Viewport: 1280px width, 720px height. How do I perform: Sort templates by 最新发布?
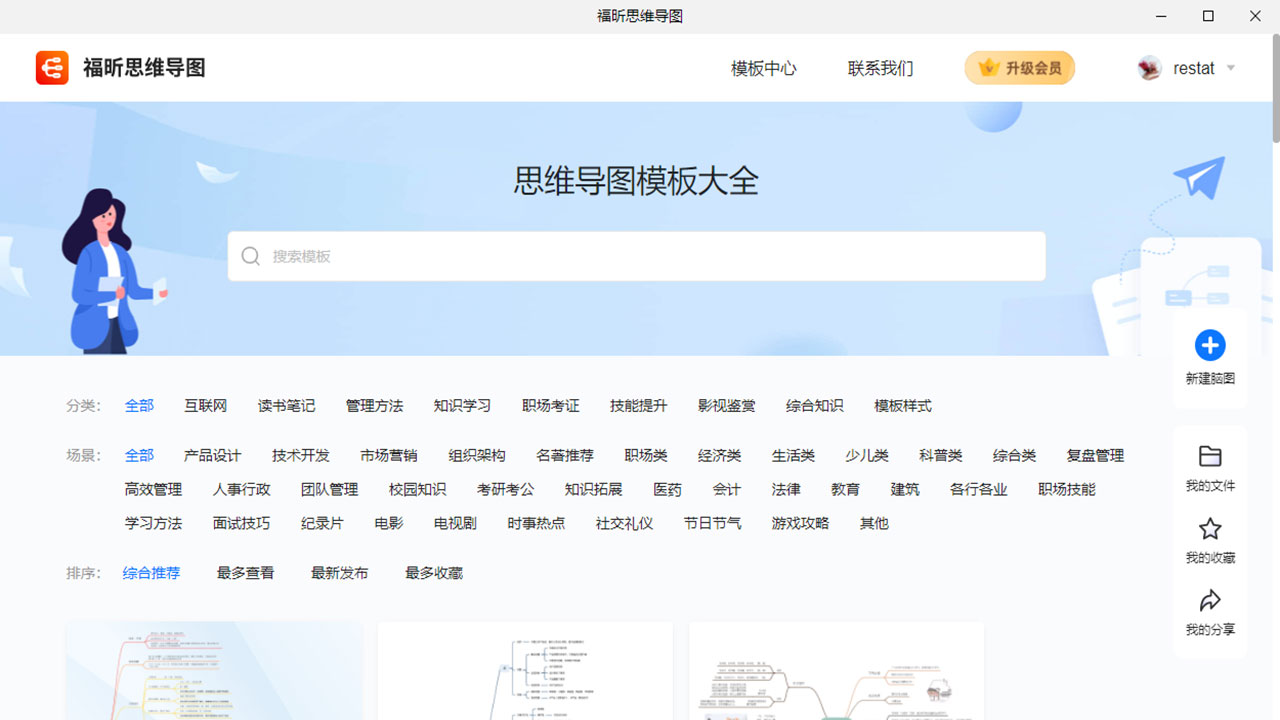pyautogui.click(x=339, y=572)
